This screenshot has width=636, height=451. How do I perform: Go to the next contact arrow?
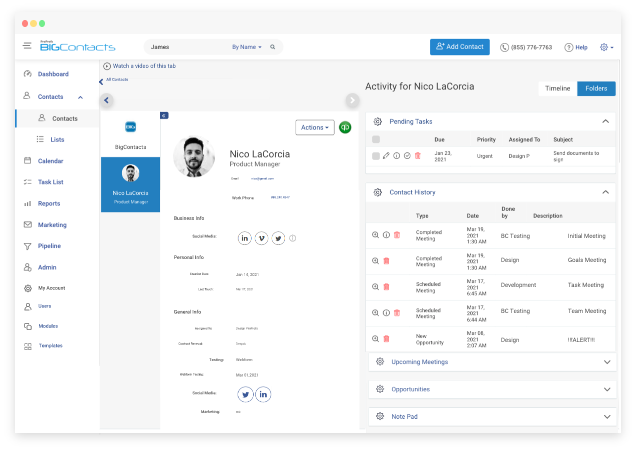[352, 100]
